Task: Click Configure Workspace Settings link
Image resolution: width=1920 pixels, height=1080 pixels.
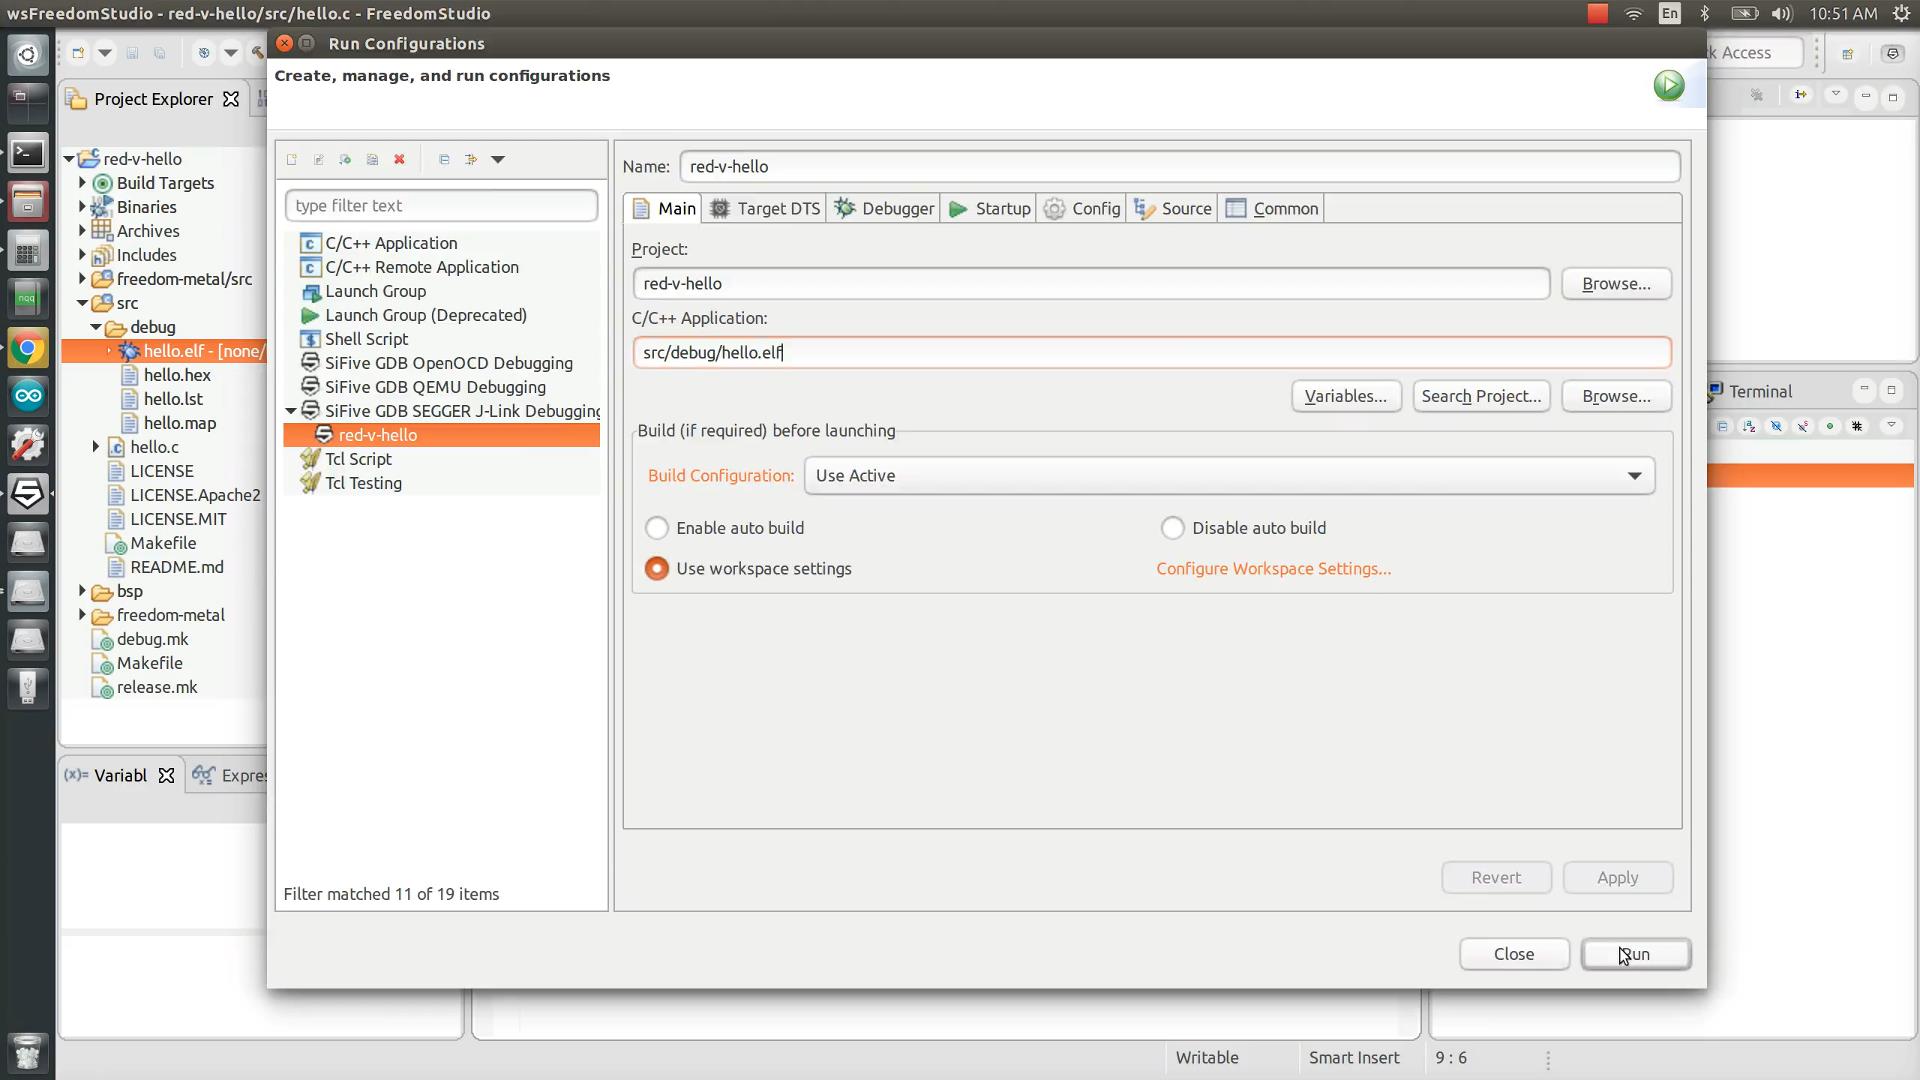Action: 1273,568
